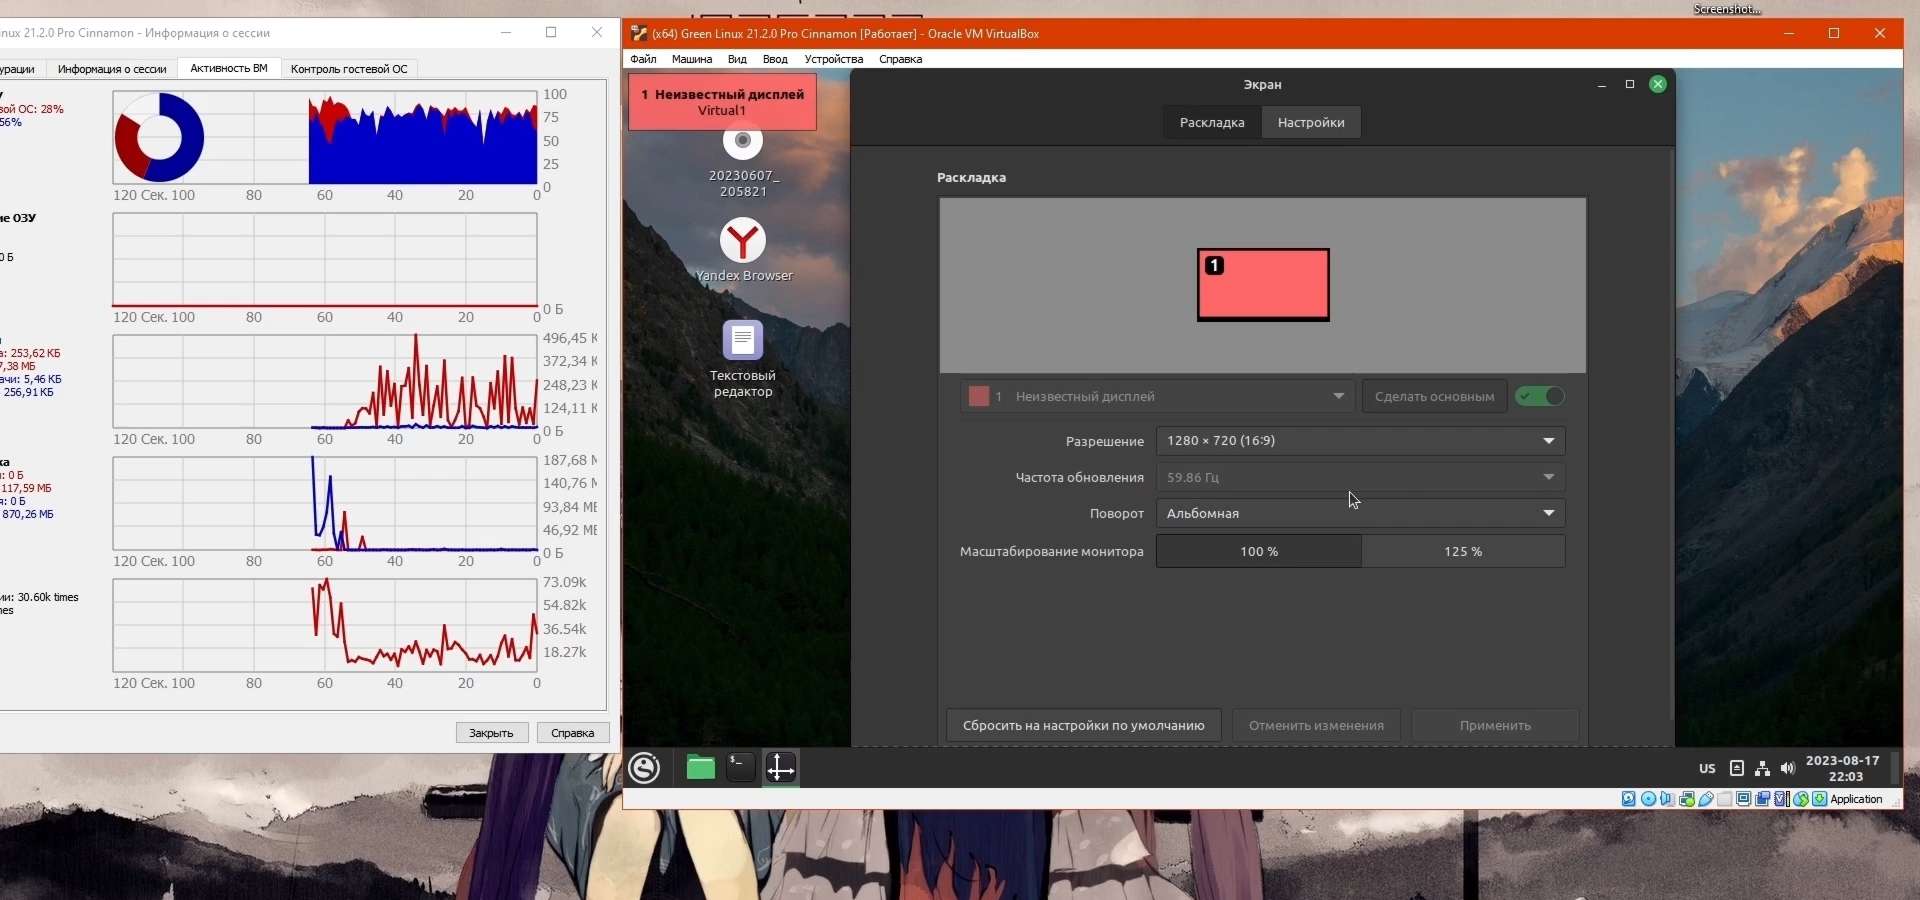1920x900 pixels.
Task: Click the Применить button
Action: pos(1495,725)
